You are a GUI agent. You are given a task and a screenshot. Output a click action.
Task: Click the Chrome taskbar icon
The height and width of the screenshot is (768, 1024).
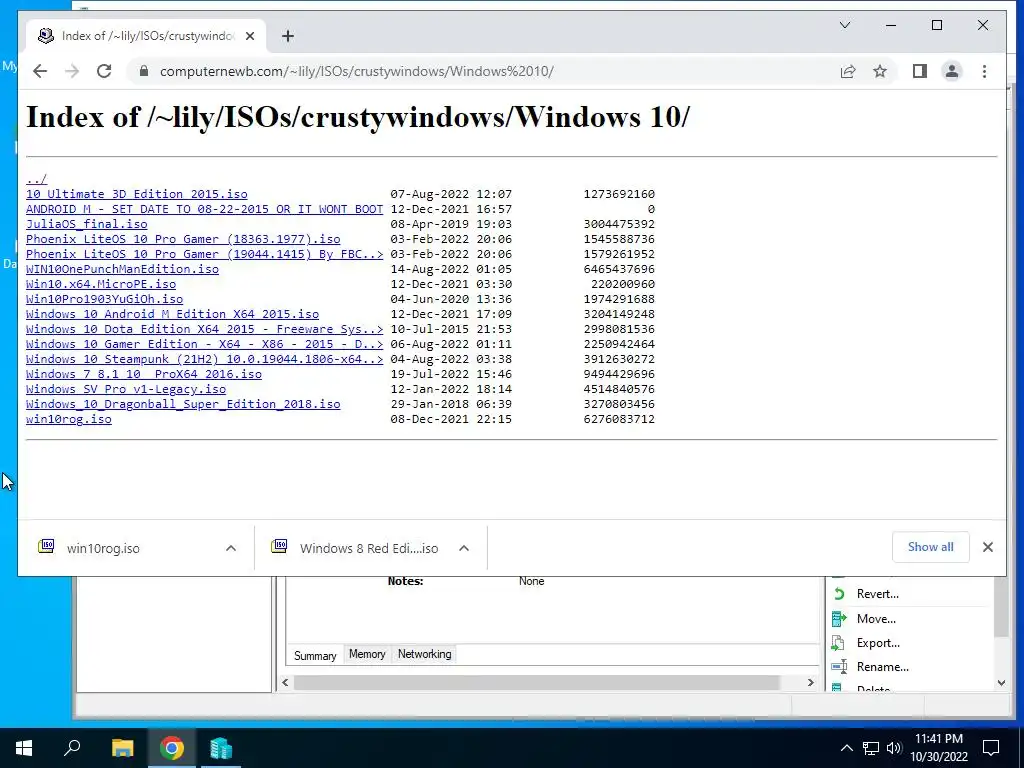point(172,748)
